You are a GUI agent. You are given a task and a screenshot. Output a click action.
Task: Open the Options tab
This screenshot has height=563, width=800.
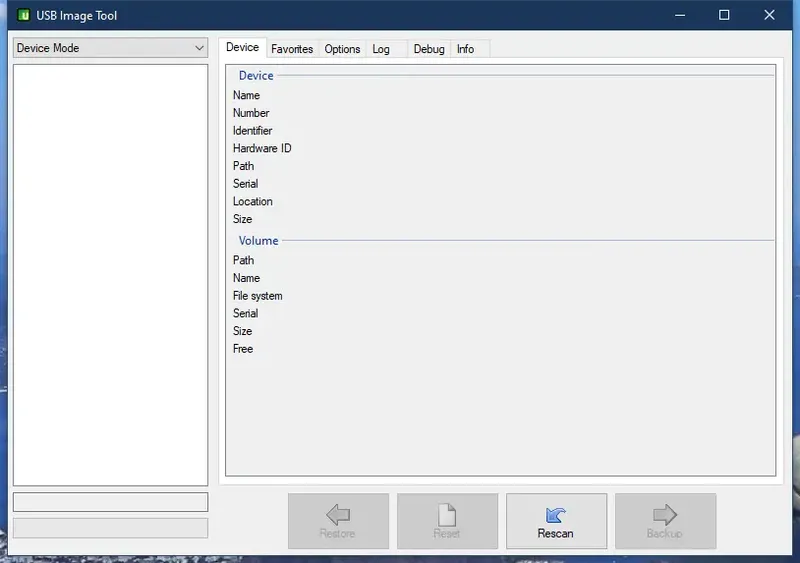(x=342, y=49)
